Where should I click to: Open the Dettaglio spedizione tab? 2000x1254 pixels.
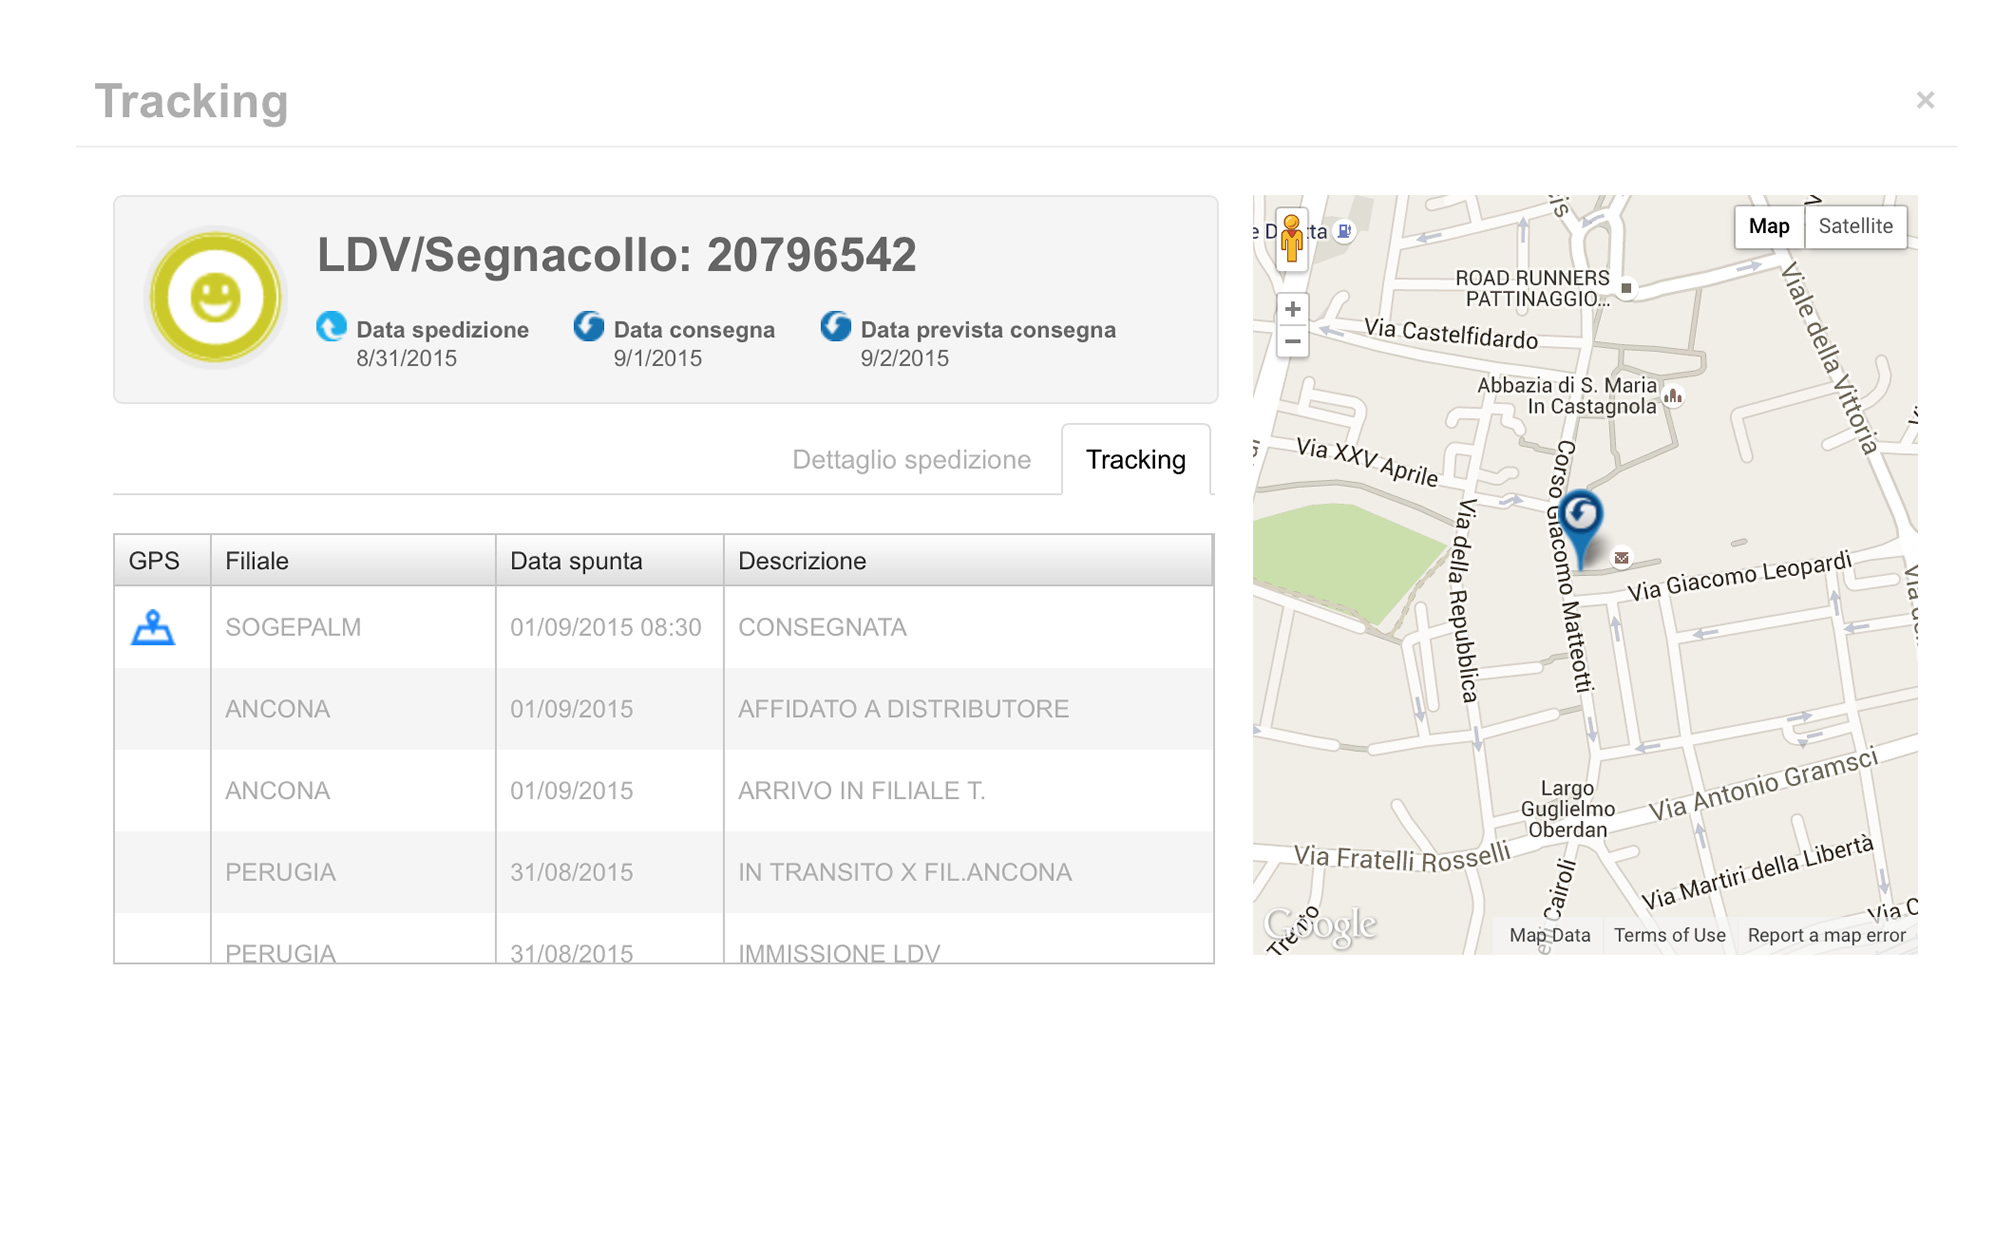coord(911,460)
